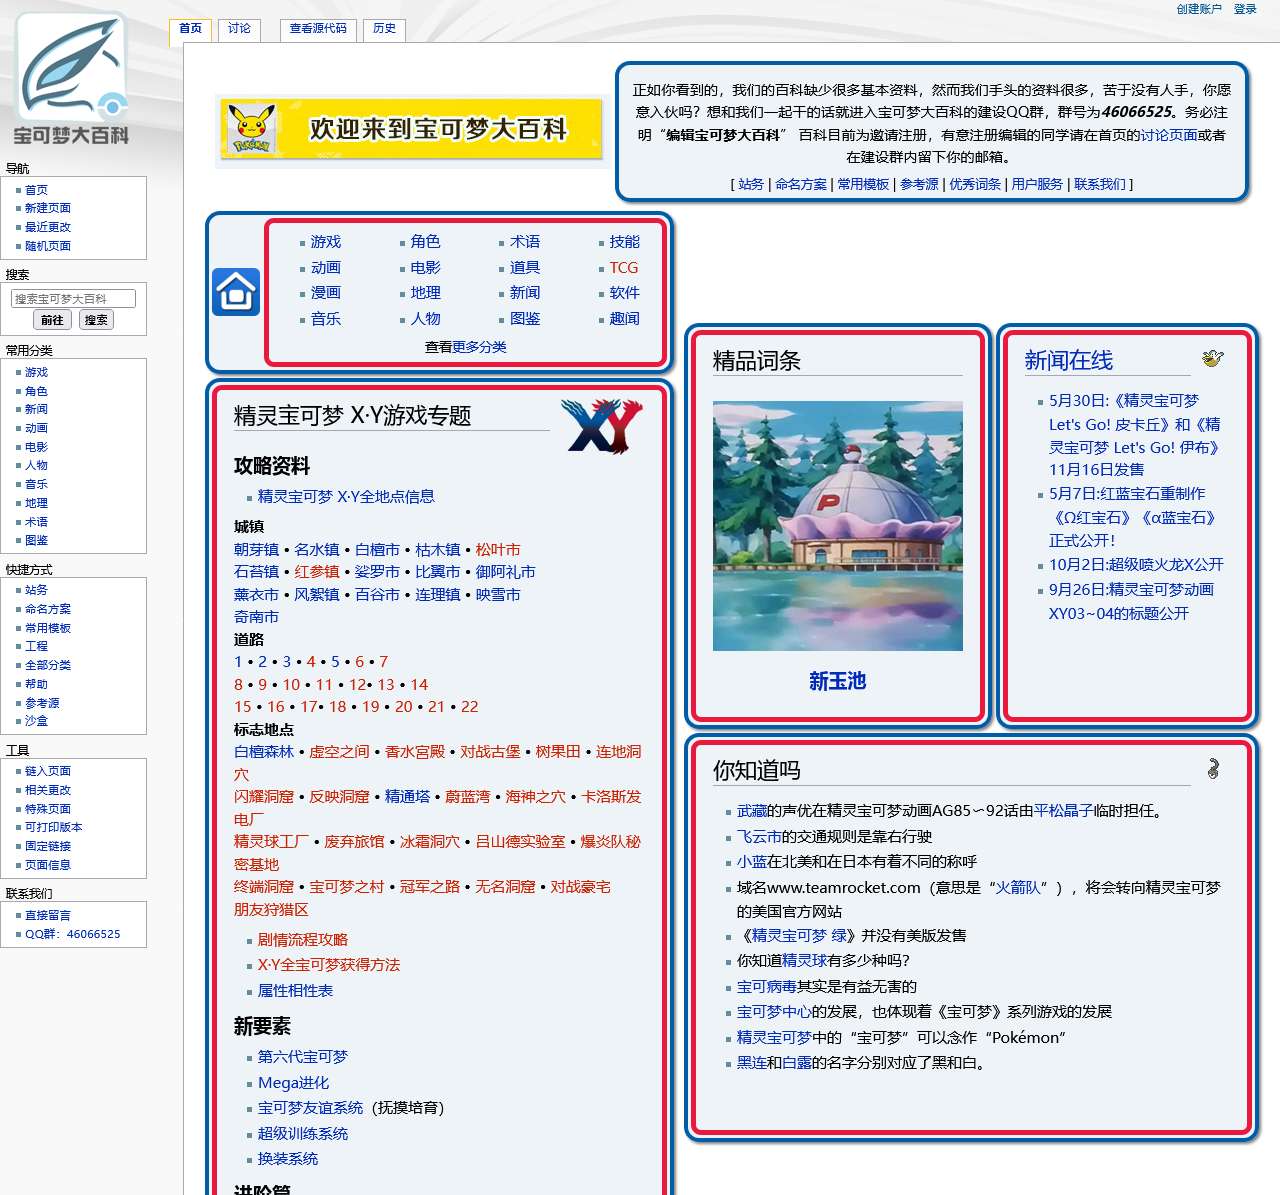Click the question-mark icon beside 你知道吗

pos(1213,768)
